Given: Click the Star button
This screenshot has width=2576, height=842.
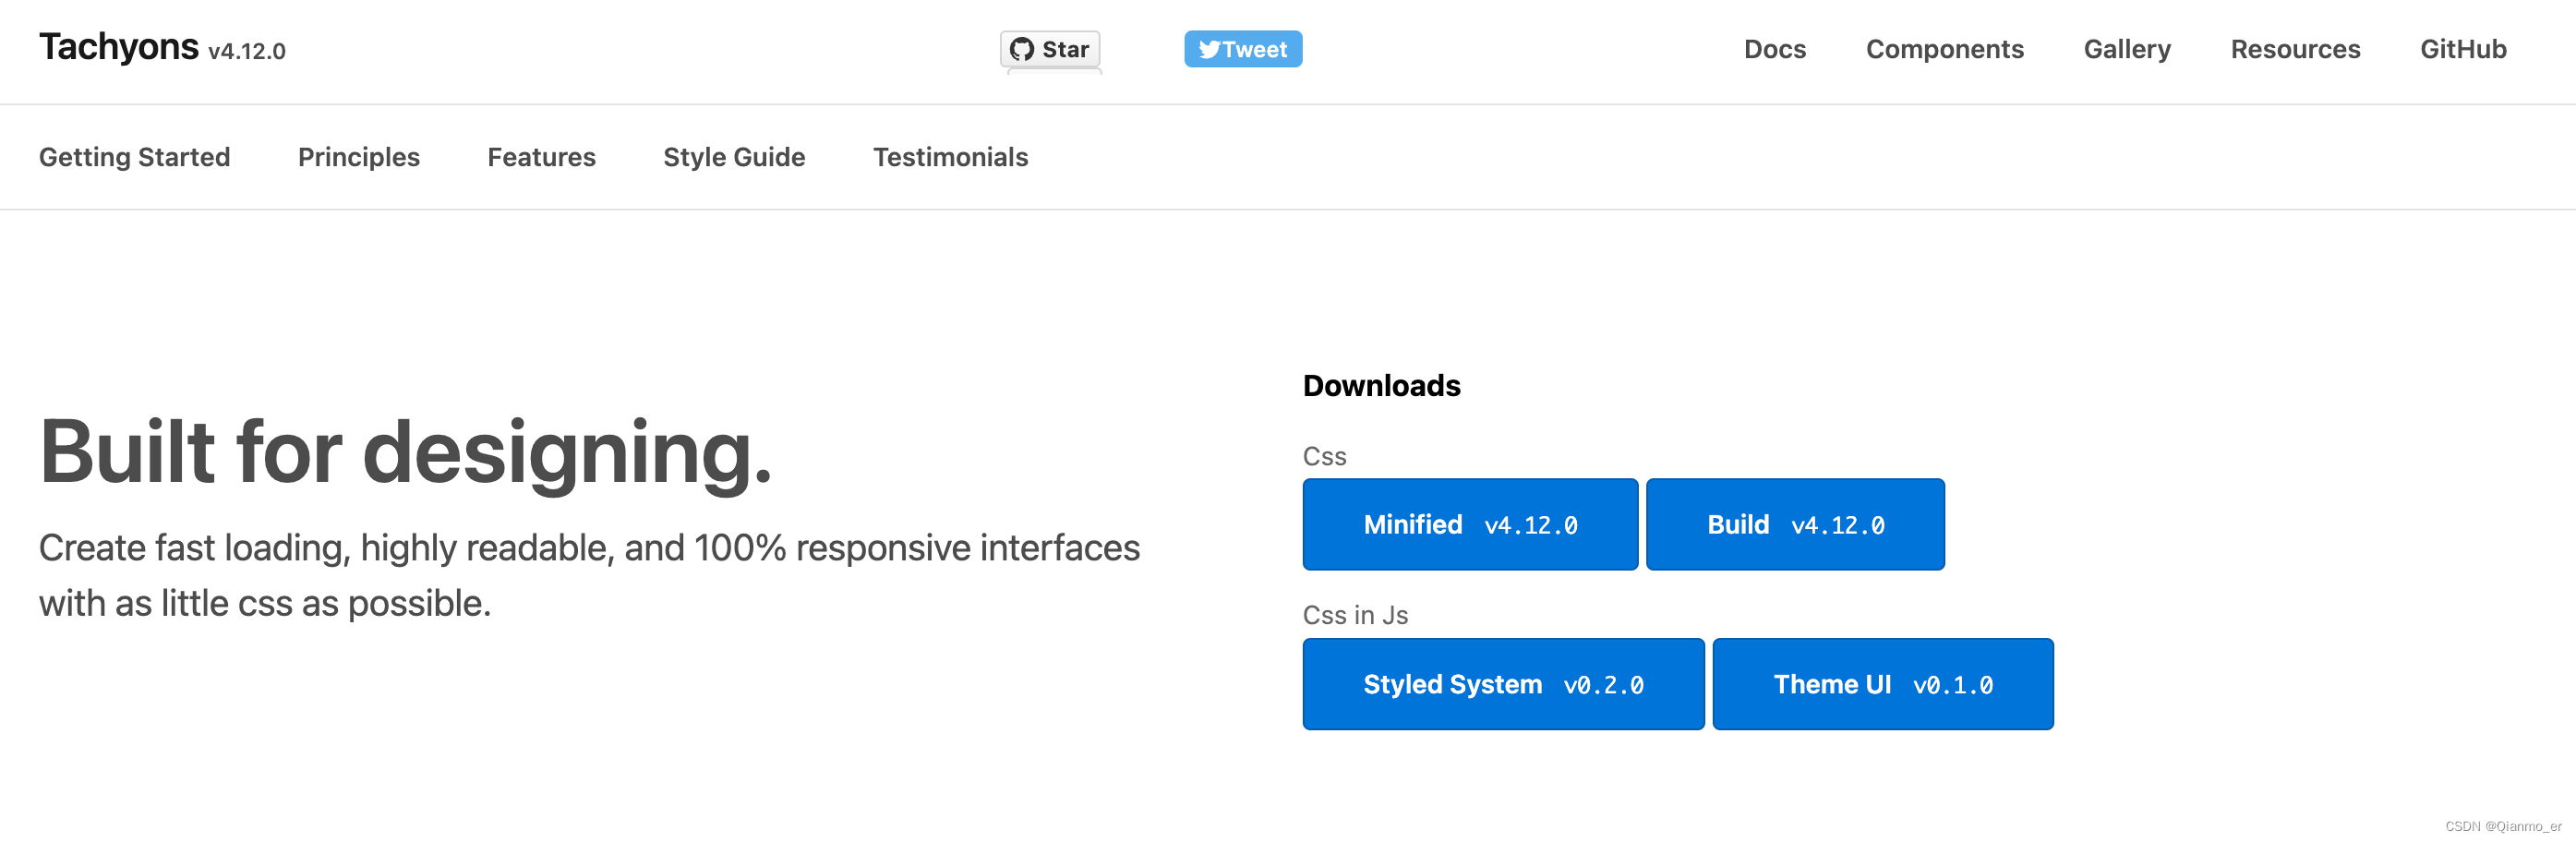Looking at the screenshot, I should pos(1050,49).
